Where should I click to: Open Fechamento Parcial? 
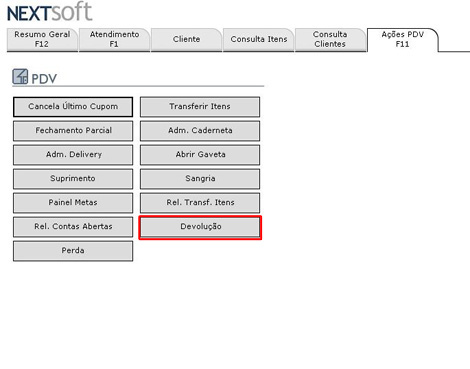tap(73, 131)
